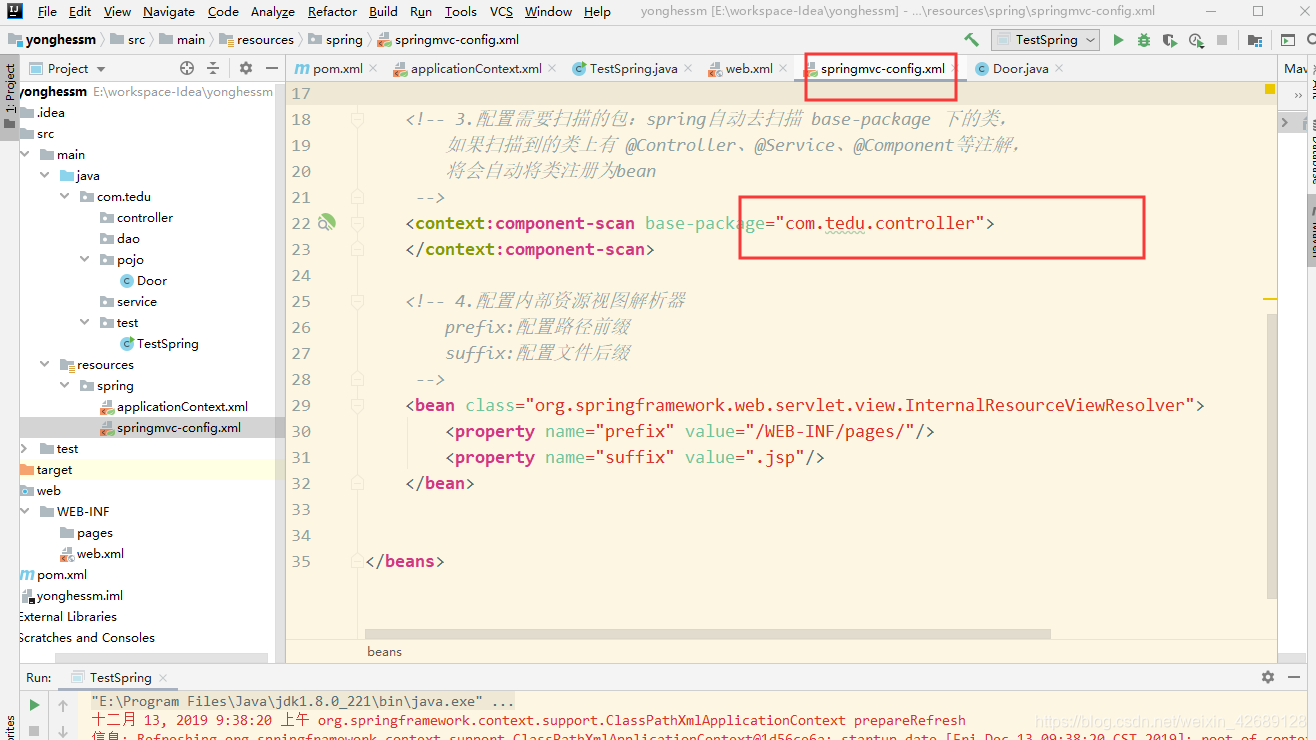This screenshot has width=1316, height=740.
Task: Collapse the resources folder node
Action: [x=46, y=365]
